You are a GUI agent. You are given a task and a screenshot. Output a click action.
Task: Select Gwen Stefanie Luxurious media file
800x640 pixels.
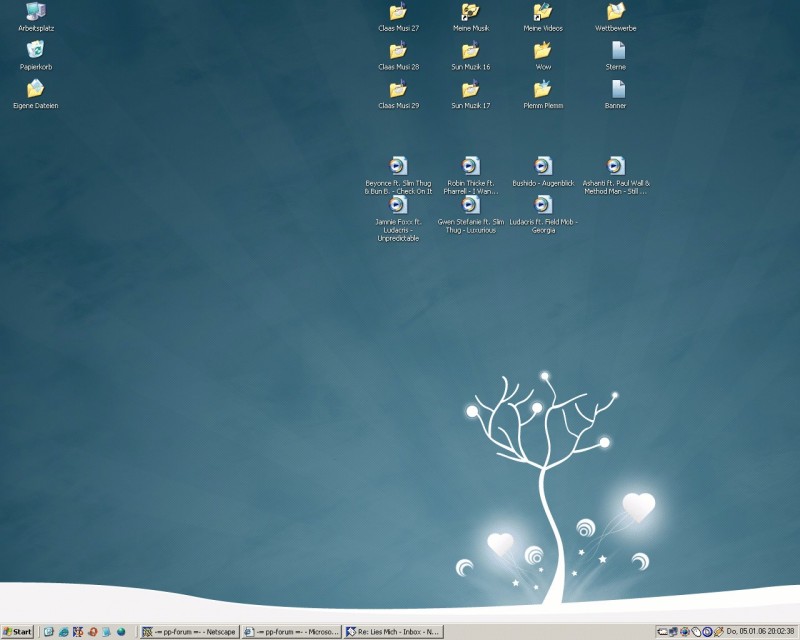pyautogui.click(x=471, y=205)
